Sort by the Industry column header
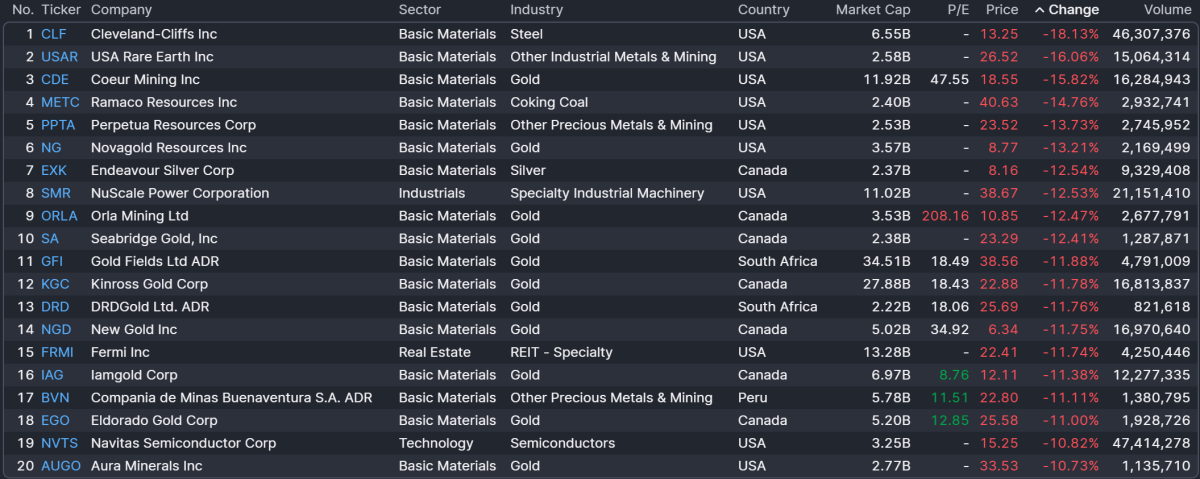This screenshot has width=1200, height=479. pyautogui.click(x=536, y=10)
